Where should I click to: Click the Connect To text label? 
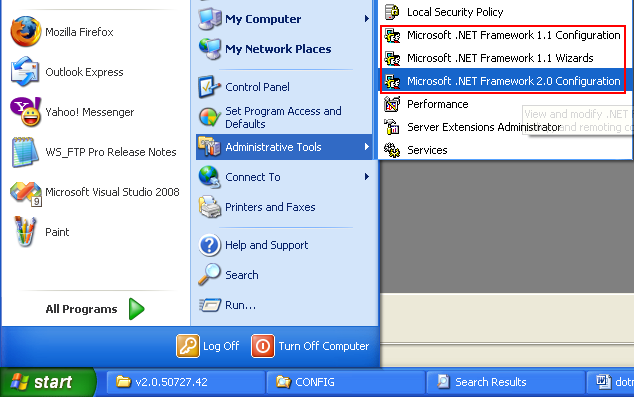point(253,177)
